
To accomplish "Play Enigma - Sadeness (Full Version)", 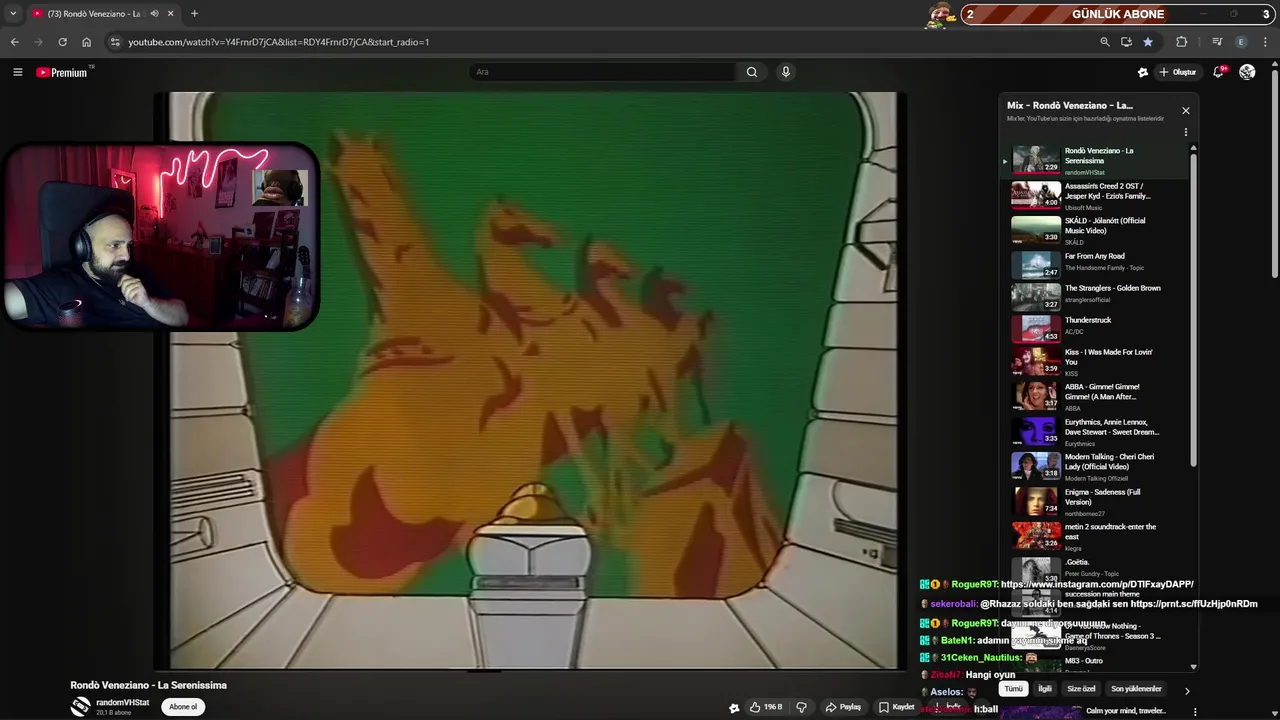I will 1094,501.
